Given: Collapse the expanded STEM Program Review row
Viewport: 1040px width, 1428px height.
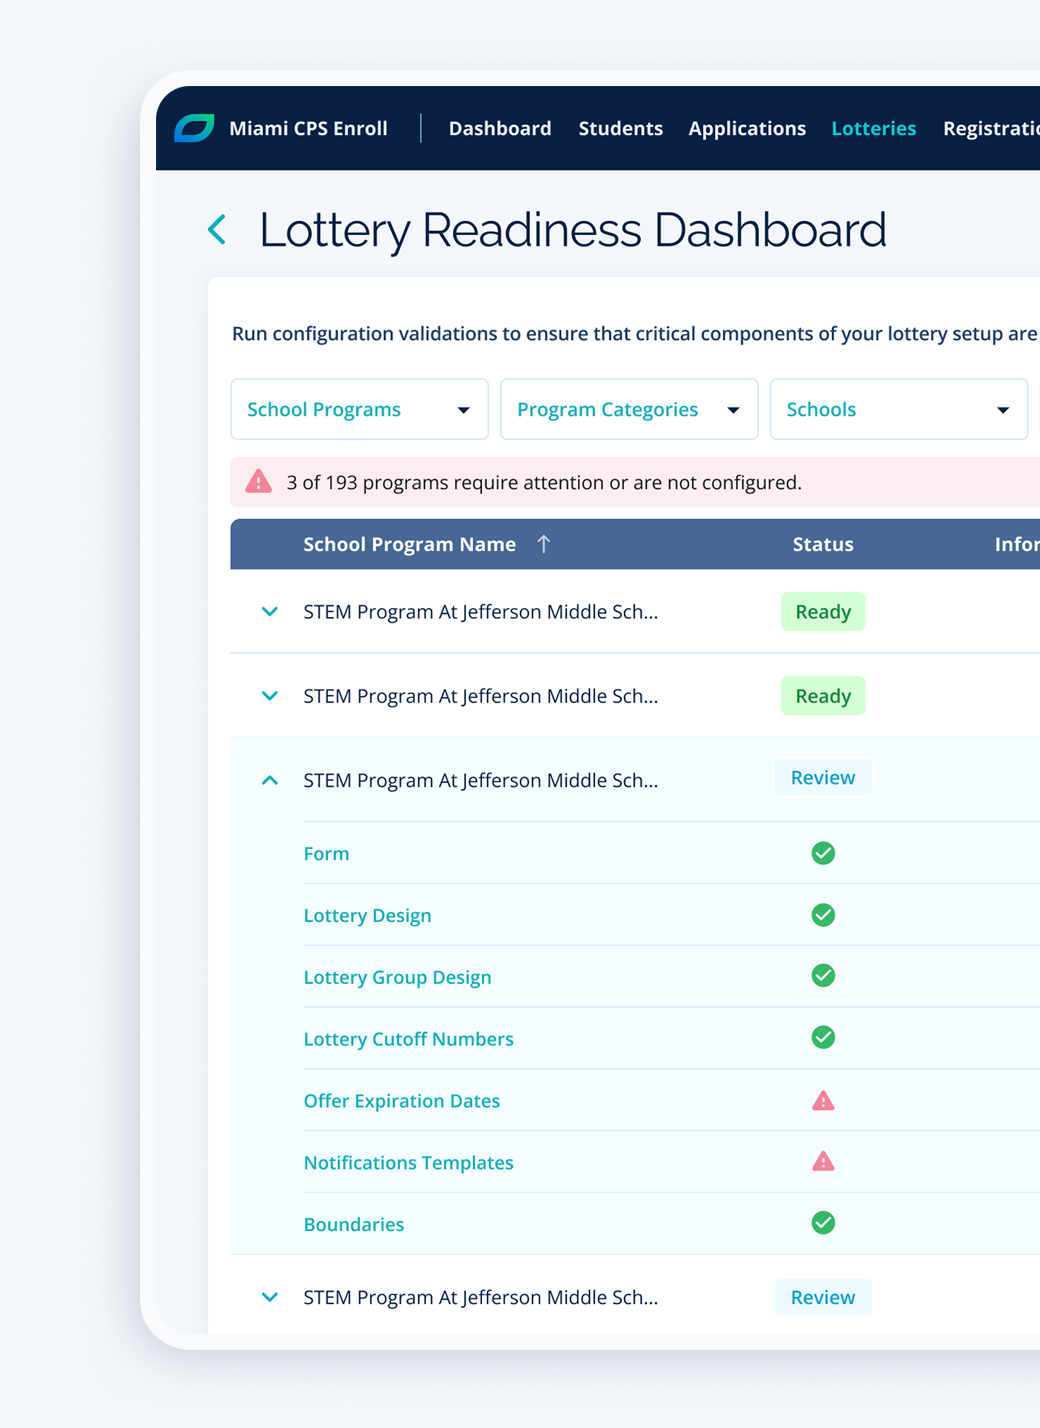Looking at the screenshot, I should pos(270,780).
